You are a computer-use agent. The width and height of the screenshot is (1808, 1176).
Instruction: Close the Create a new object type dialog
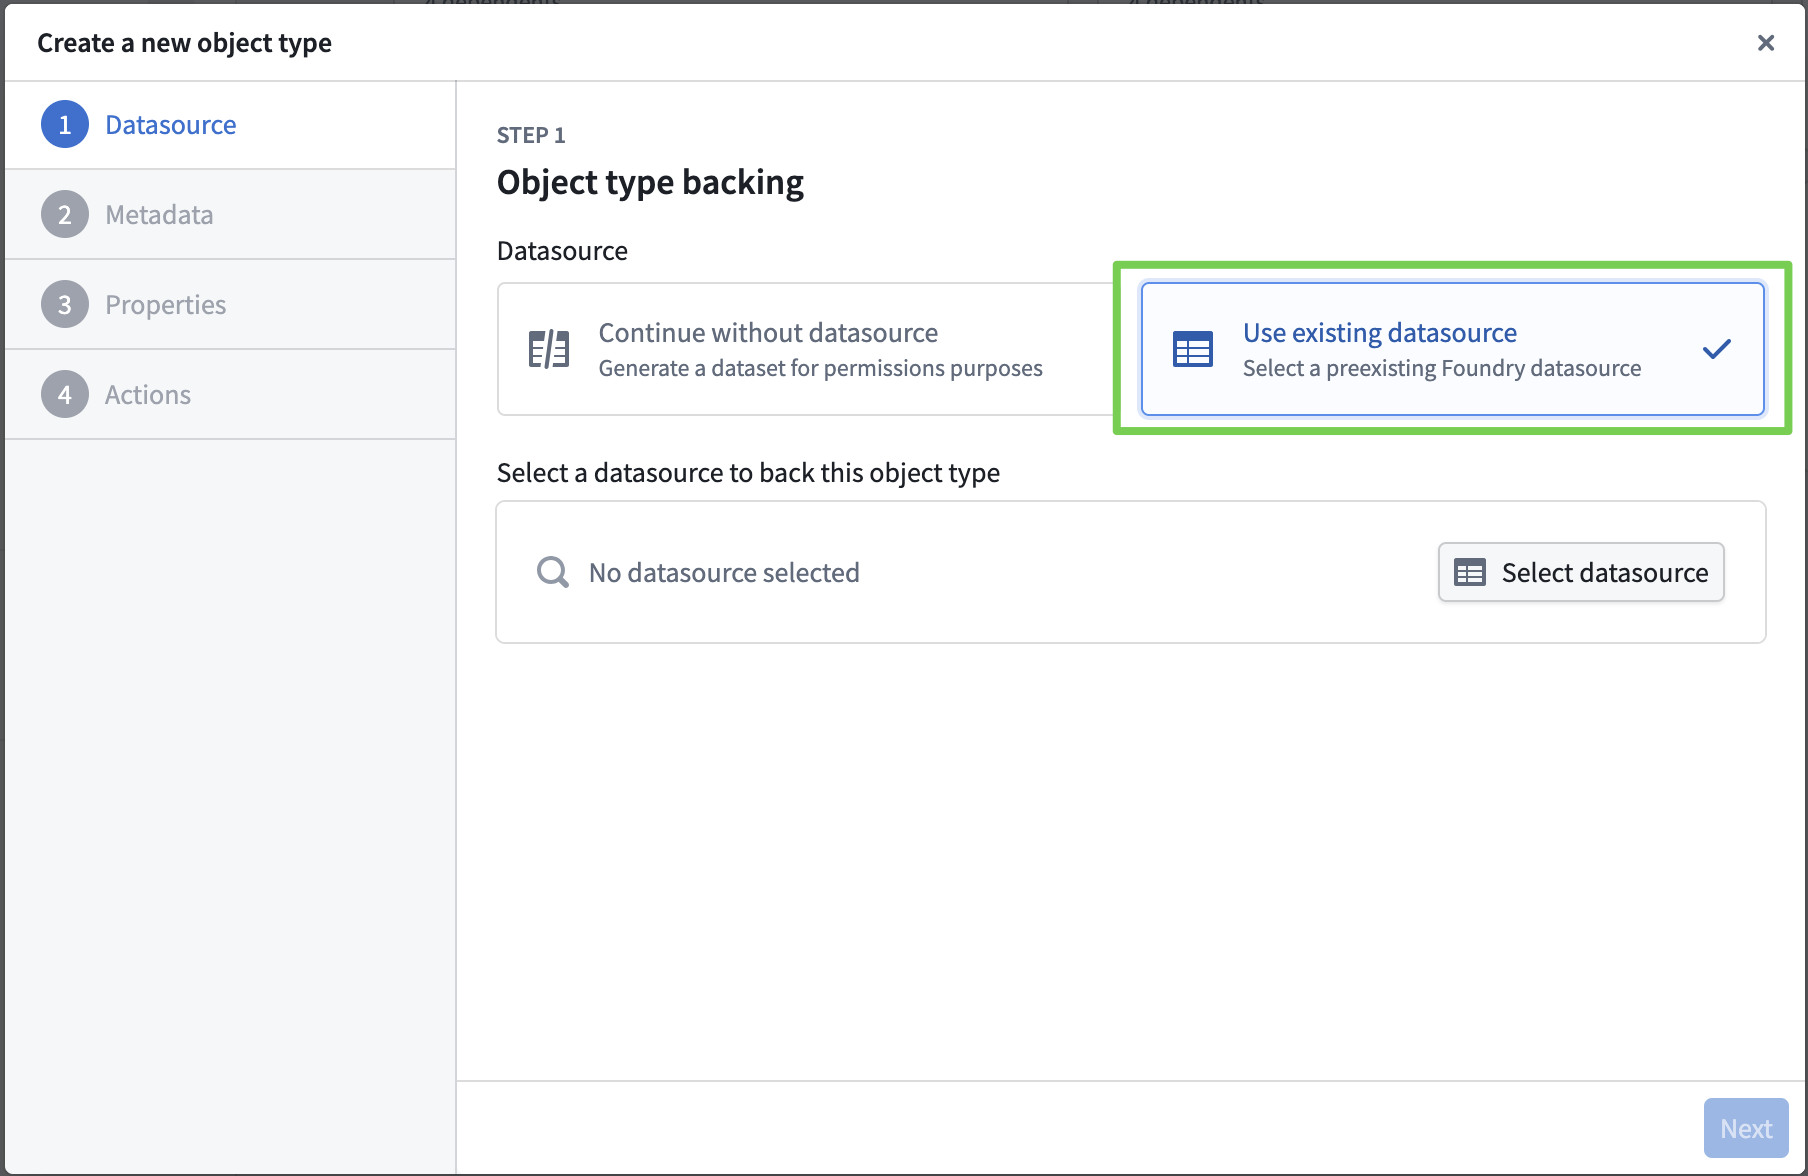tap(1765, 43)
